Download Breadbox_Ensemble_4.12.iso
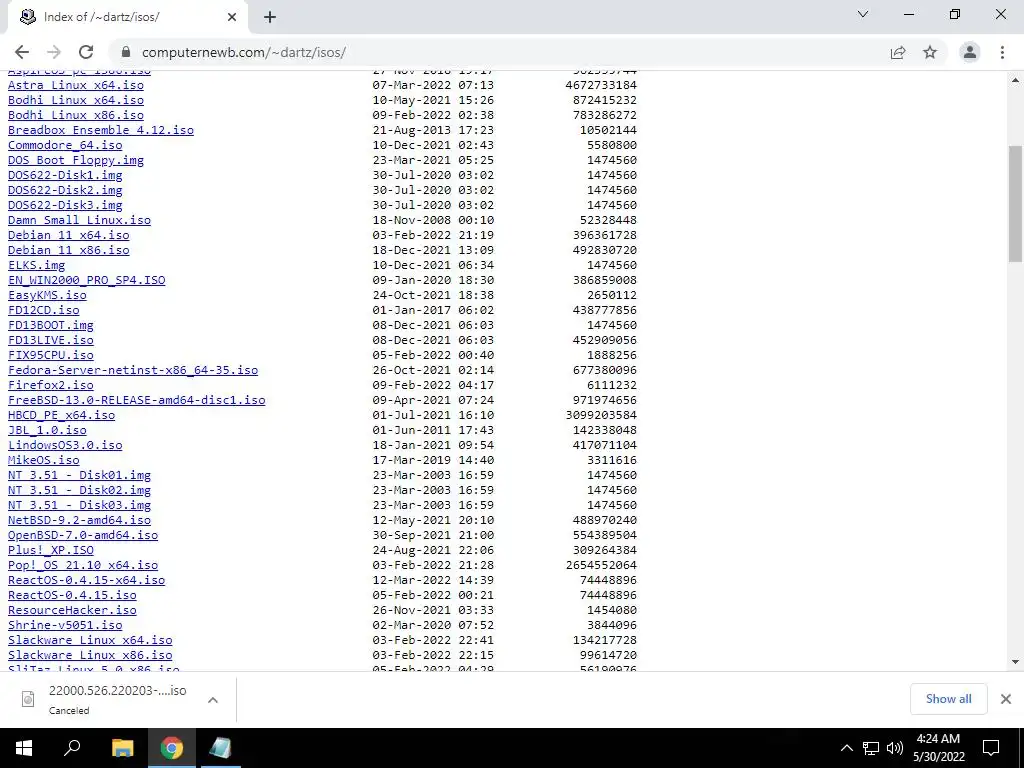1024x768 pixels. tap(101, 130)
